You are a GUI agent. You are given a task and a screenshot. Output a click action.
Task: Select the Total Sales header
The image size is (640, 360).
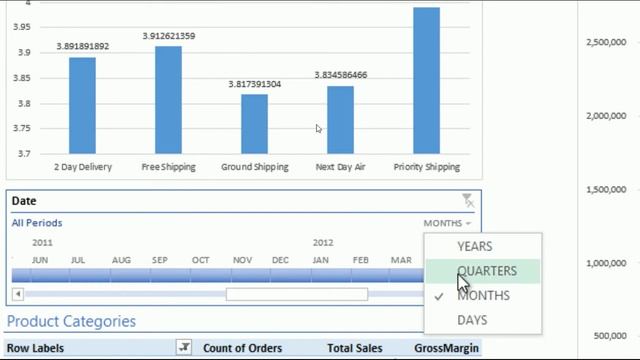click(355, 348)
